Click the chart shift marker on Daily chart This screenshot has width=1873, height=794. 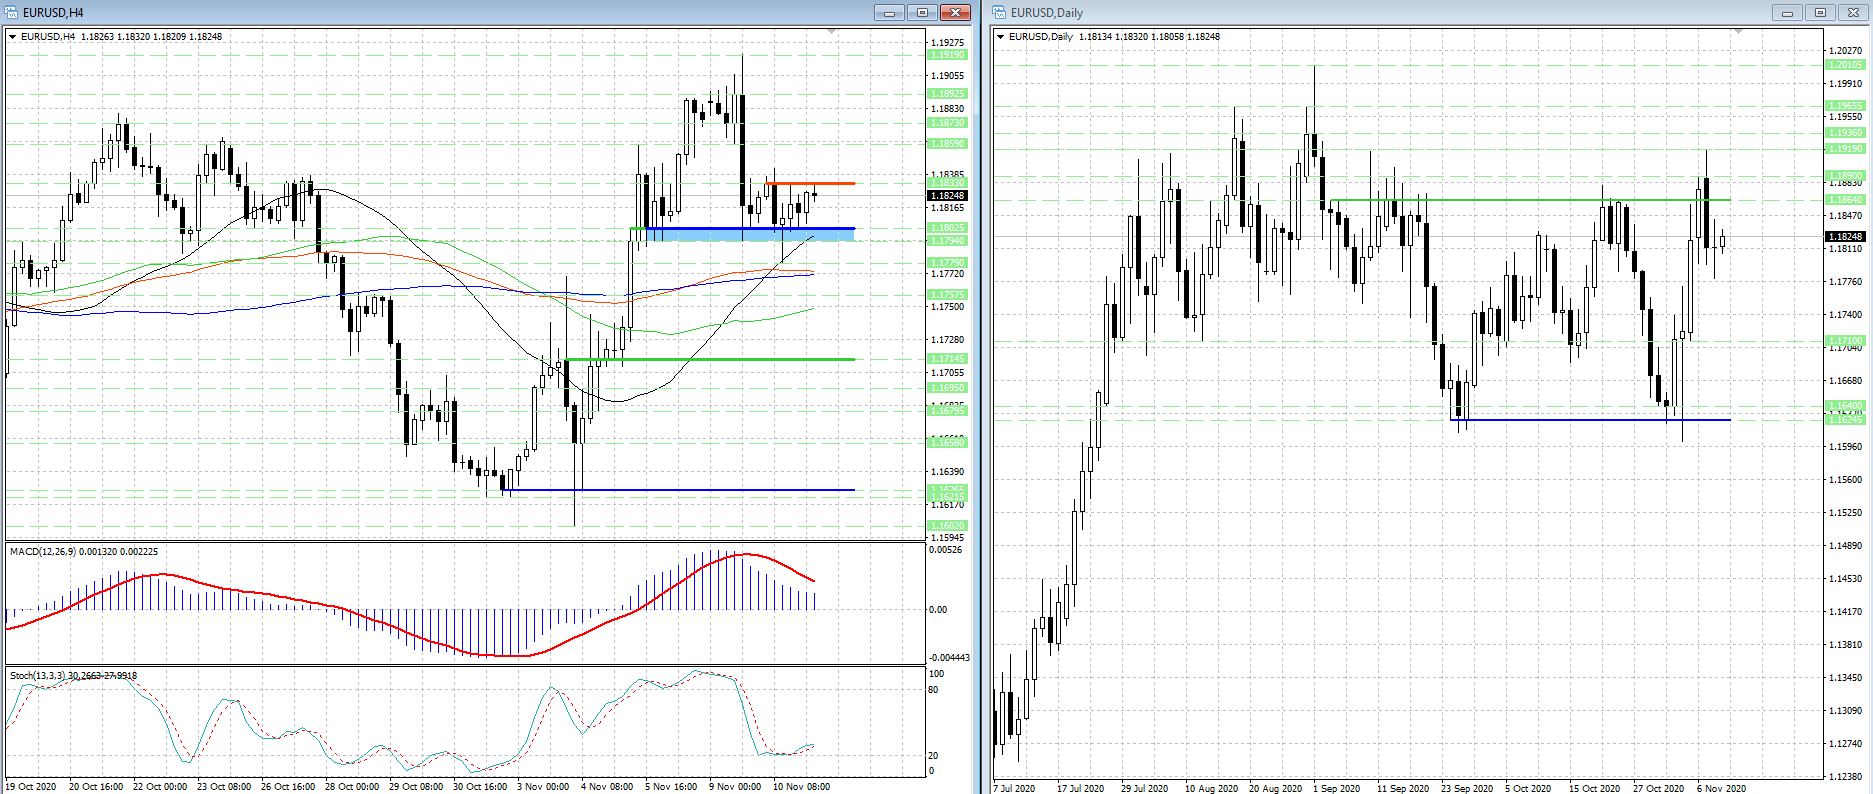tap(1738, 33)
